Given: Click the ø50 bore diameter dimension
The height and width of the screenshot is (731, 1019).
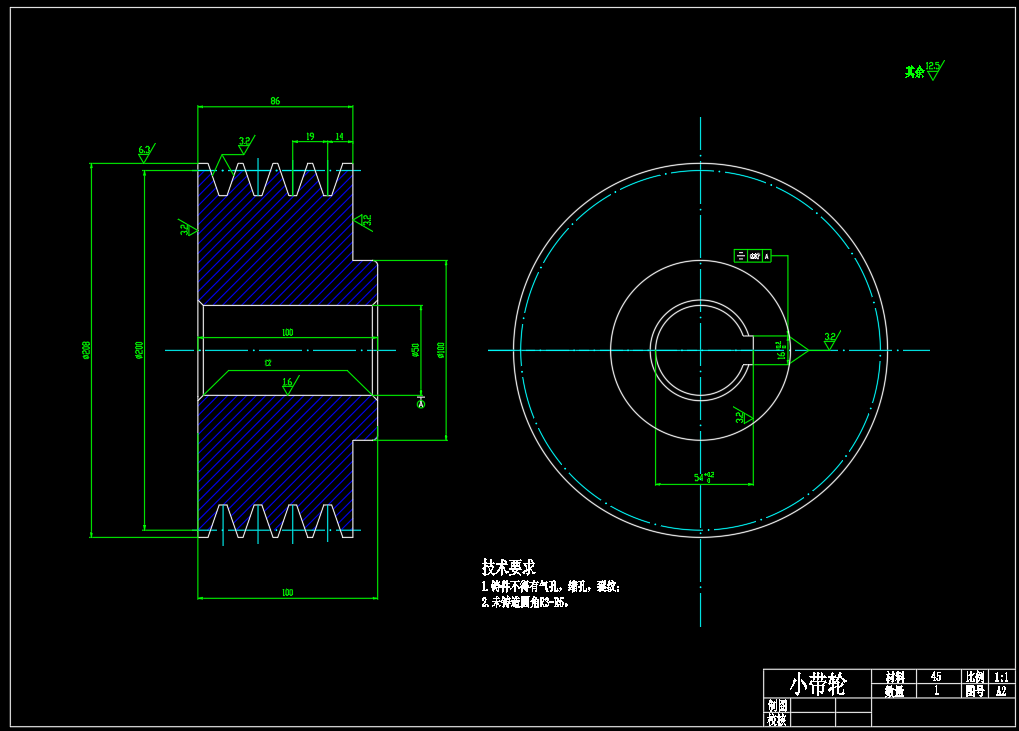Looking at the screenshot, I should click(x=416, y=350).
